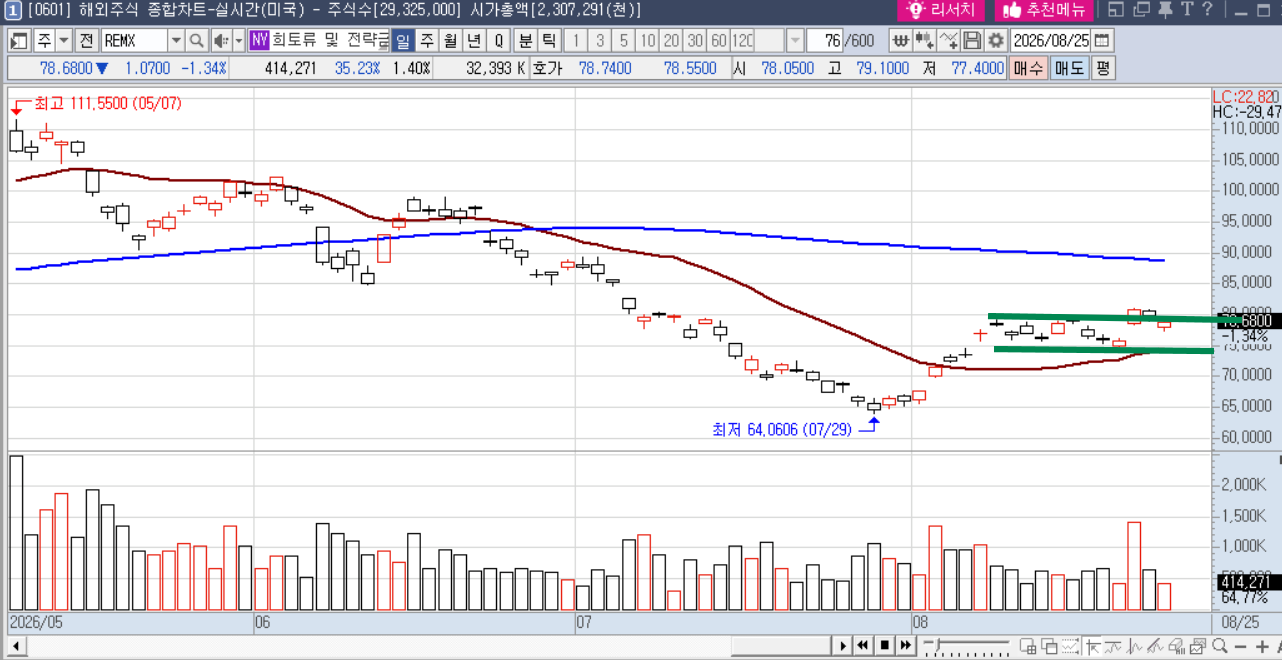Select the weekly 주 chart period button
The image size is (1282, 660).
click(426, 41)
